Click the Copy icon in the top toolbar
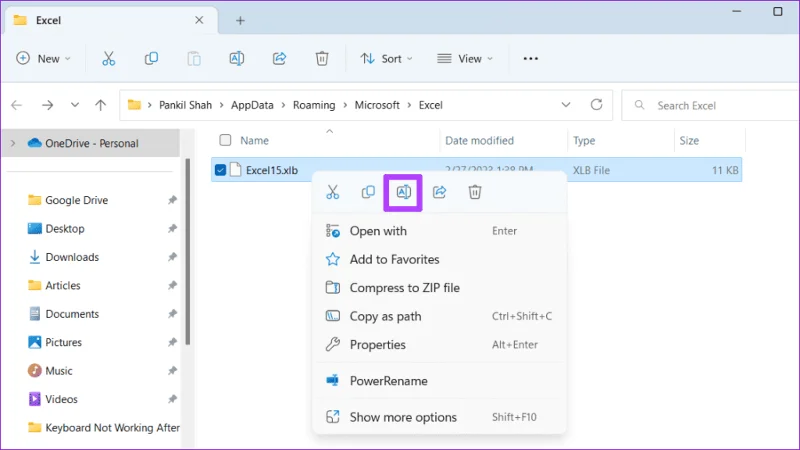800x450 pixels. pyautogui.click(x=151, y=59)
